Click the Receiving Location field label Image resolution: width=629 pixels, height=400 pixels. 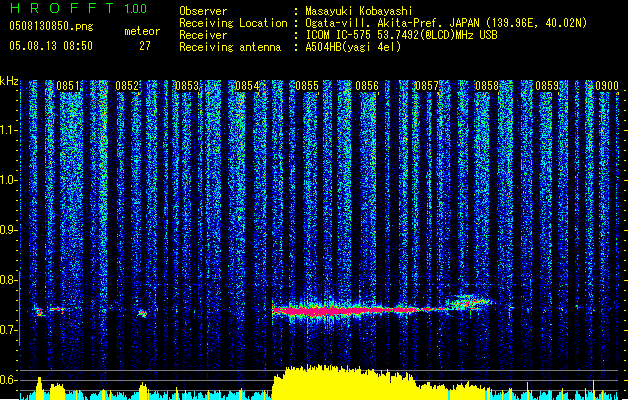click(x=233, y=23)
